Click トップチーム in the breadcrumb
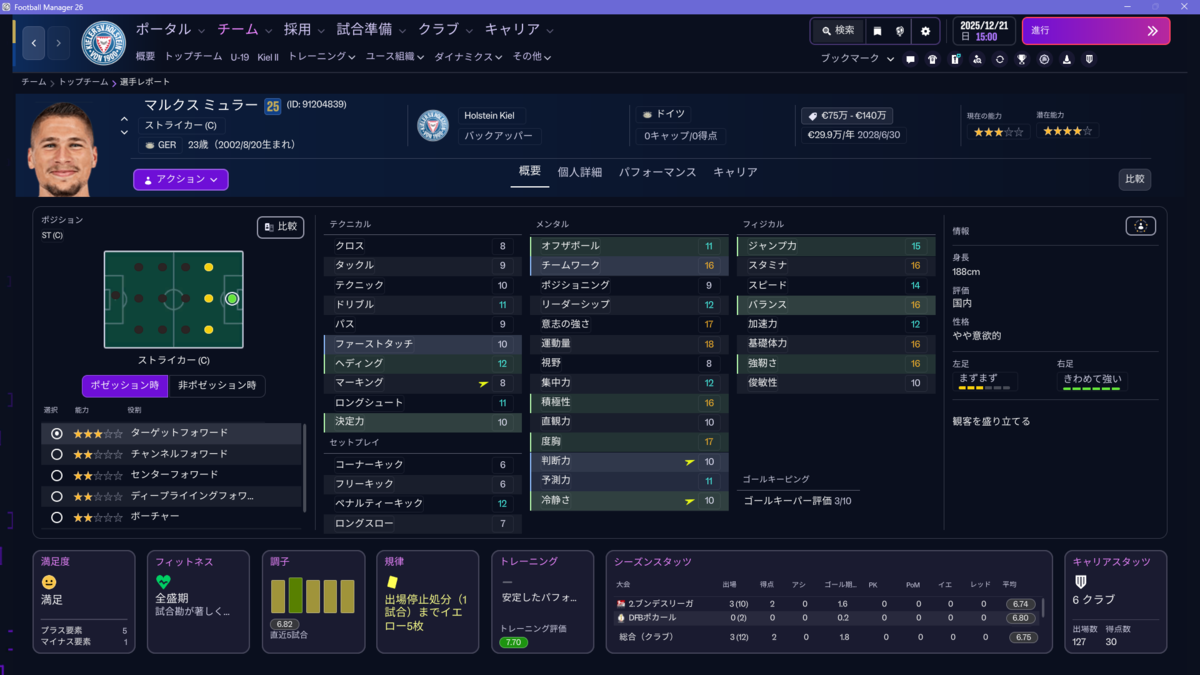The width and height of the screenshot is (1200, 675). click(83, 82)
